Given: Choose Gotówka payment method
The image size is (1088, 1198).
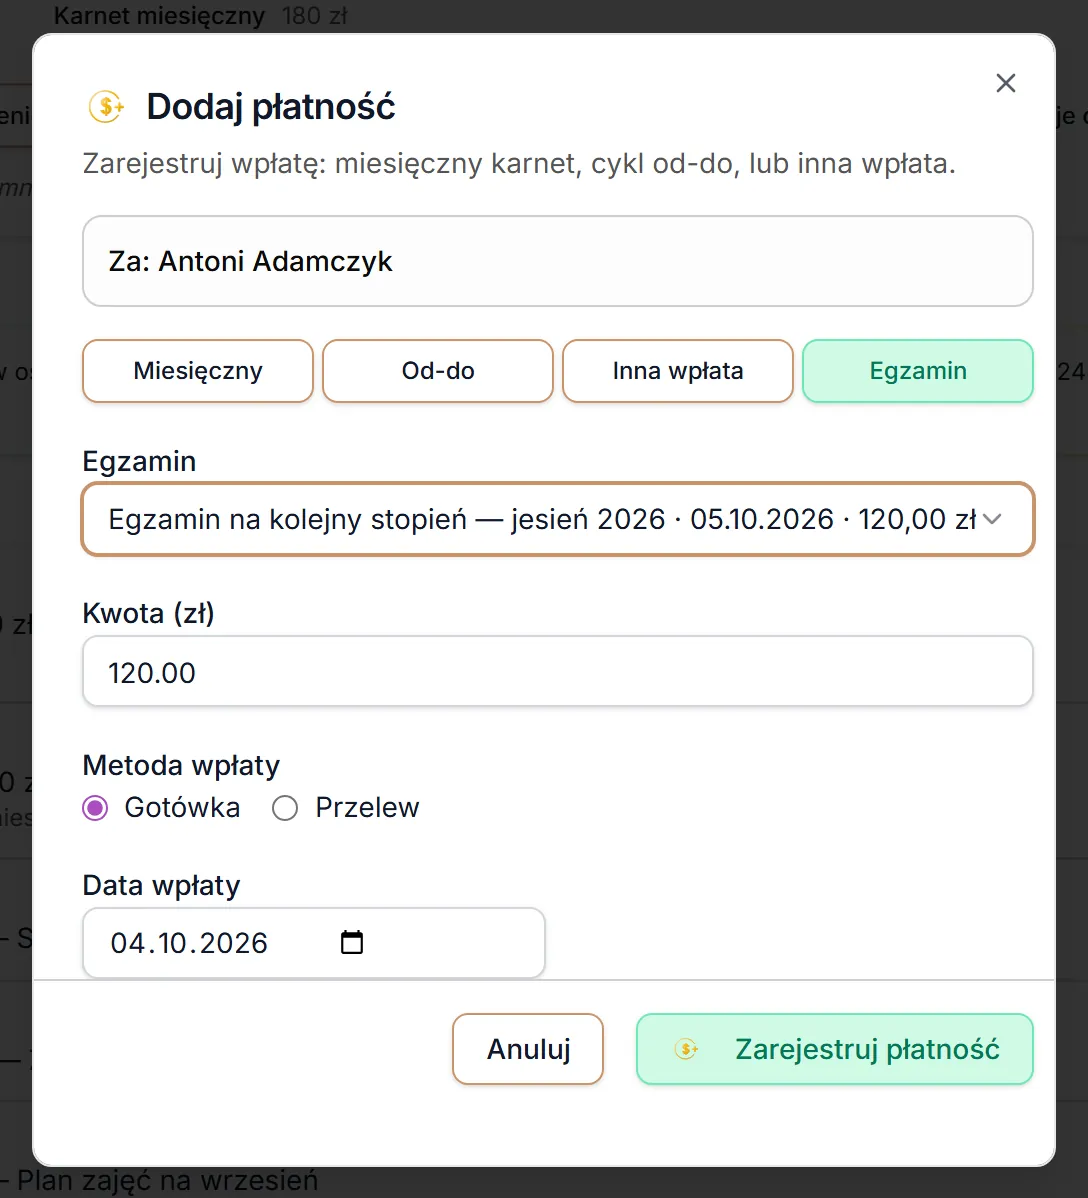Looking at the screenshot, I should [x=96, y=808].
